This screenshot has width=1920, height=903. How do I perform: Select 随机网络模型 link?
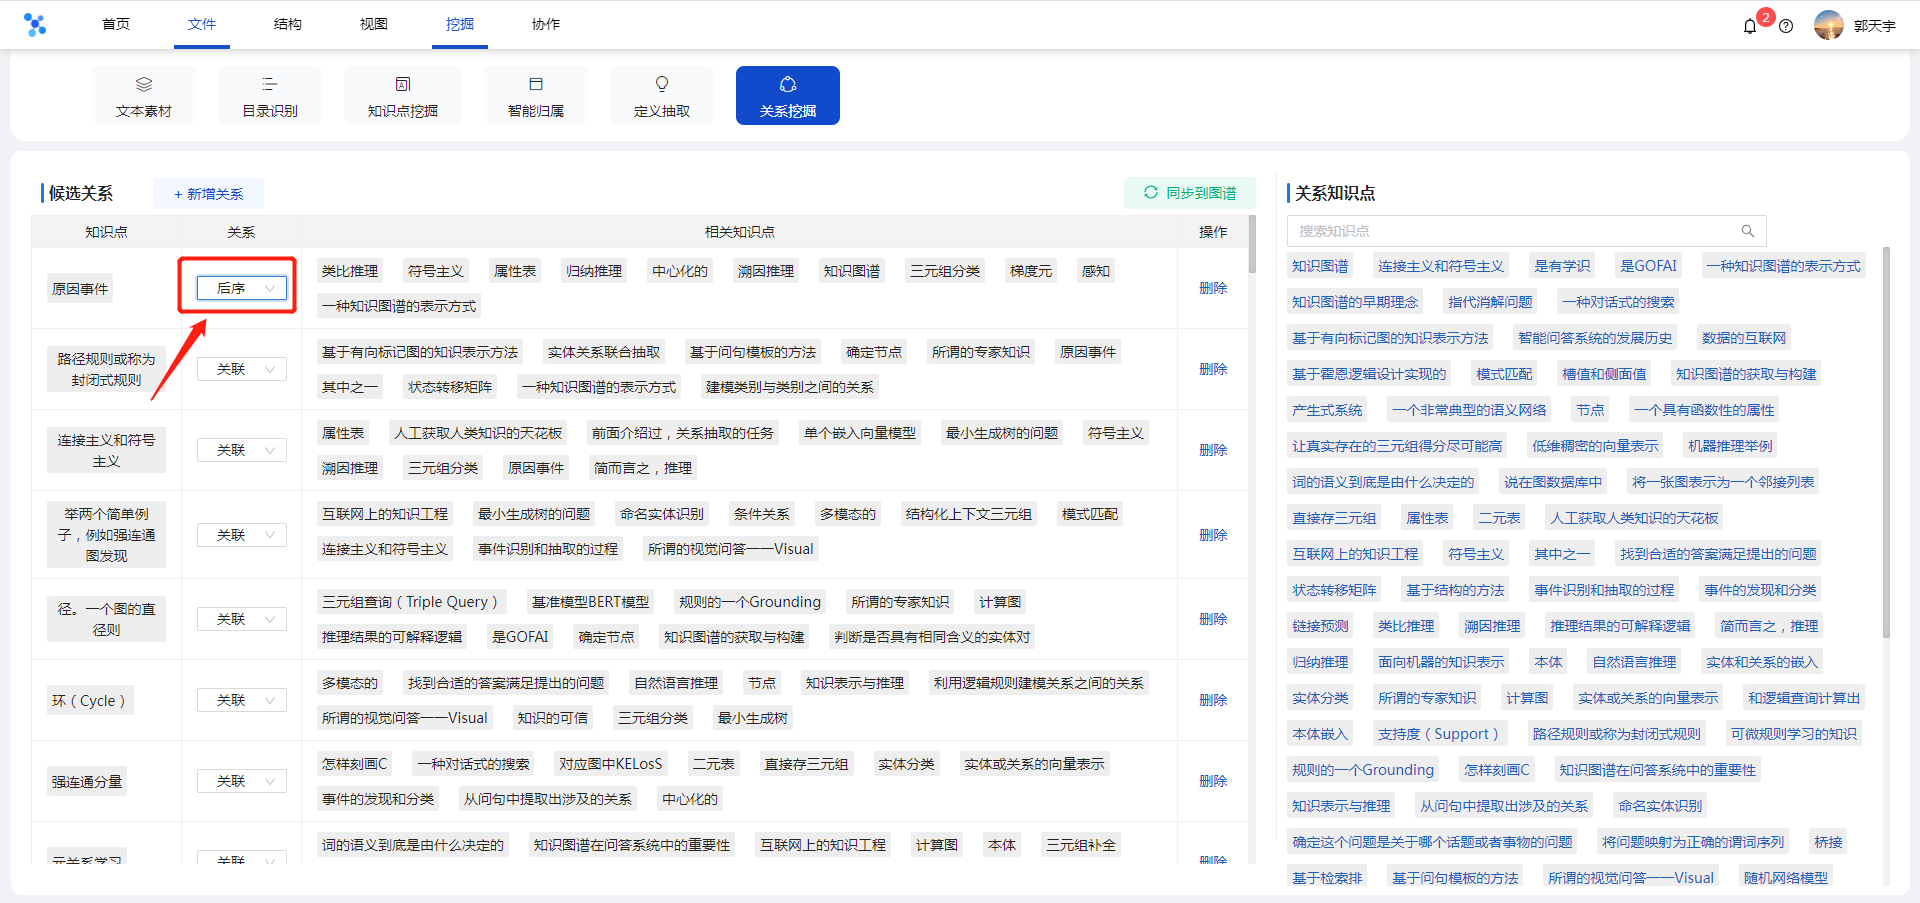pos(1786,878)
